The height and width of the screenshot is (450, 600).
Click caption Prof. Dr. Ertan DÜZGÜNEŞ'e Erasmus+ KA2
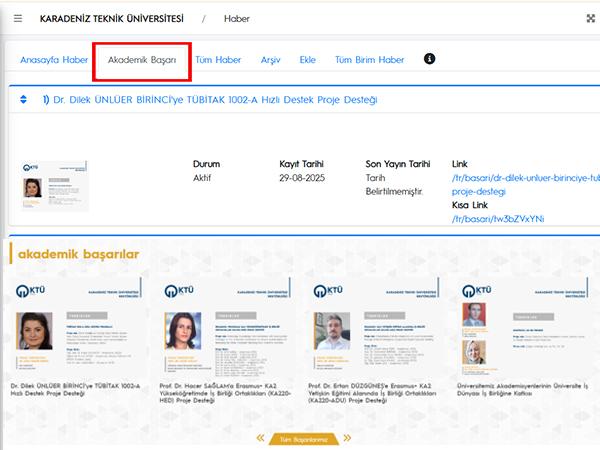tap(372, 393)
